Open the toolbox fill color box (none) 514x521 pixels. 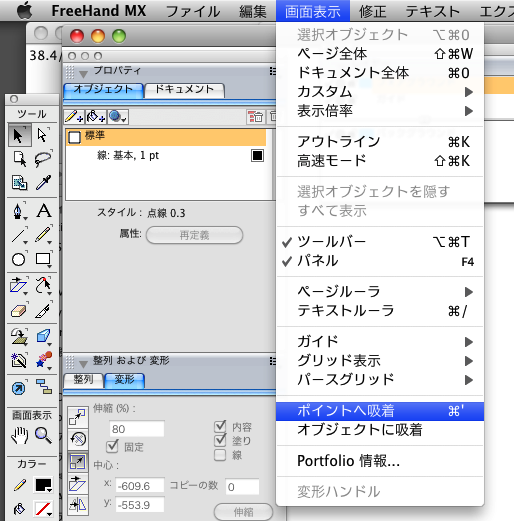click(43, 509)
